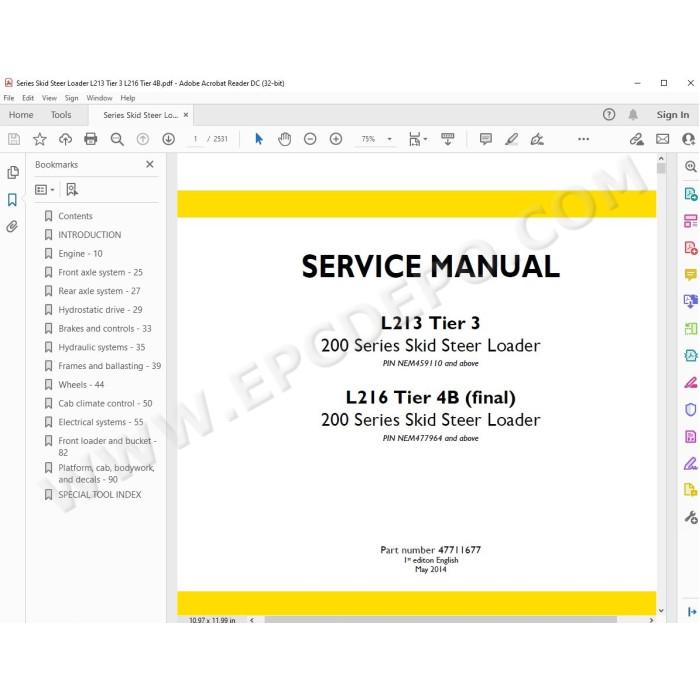Select the Highlight text tool
Image resolution: width=700 pixels, height=700 pixels.
(x=512, y=139)
